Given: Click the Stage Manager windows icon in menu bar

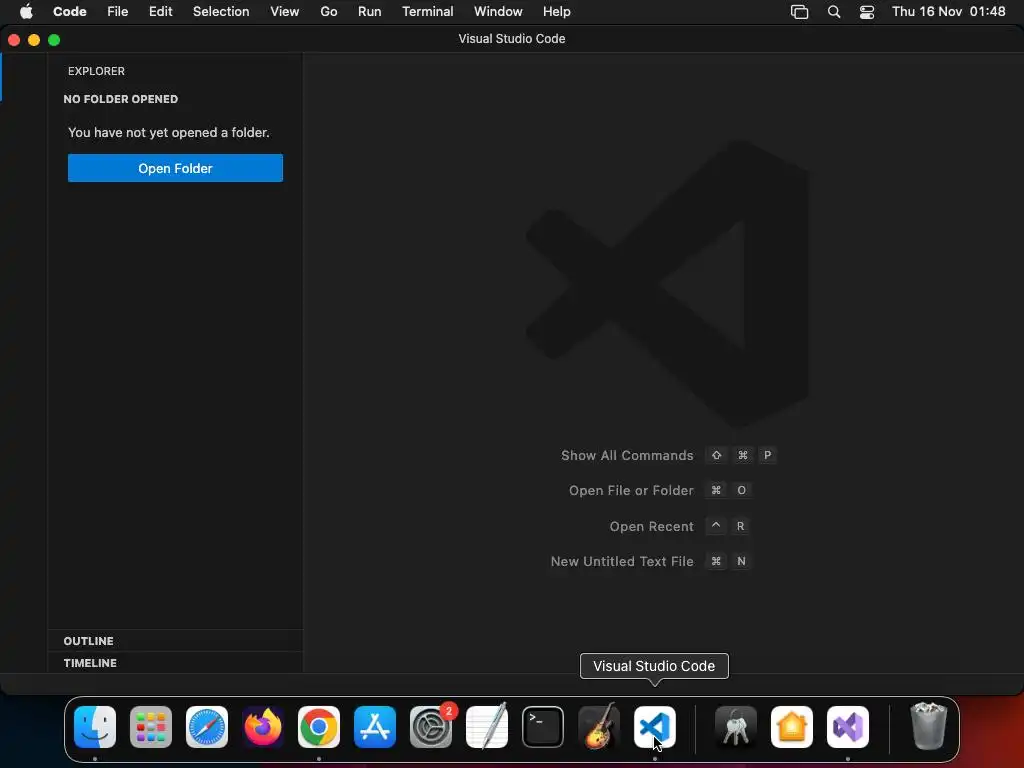Looking at the screenshot, I should tap(799, 12).
